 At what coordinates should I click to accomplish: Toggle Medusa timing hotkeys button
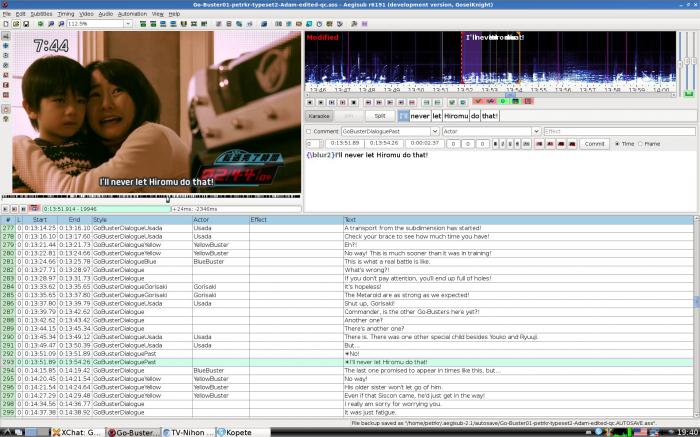[528, 101]
